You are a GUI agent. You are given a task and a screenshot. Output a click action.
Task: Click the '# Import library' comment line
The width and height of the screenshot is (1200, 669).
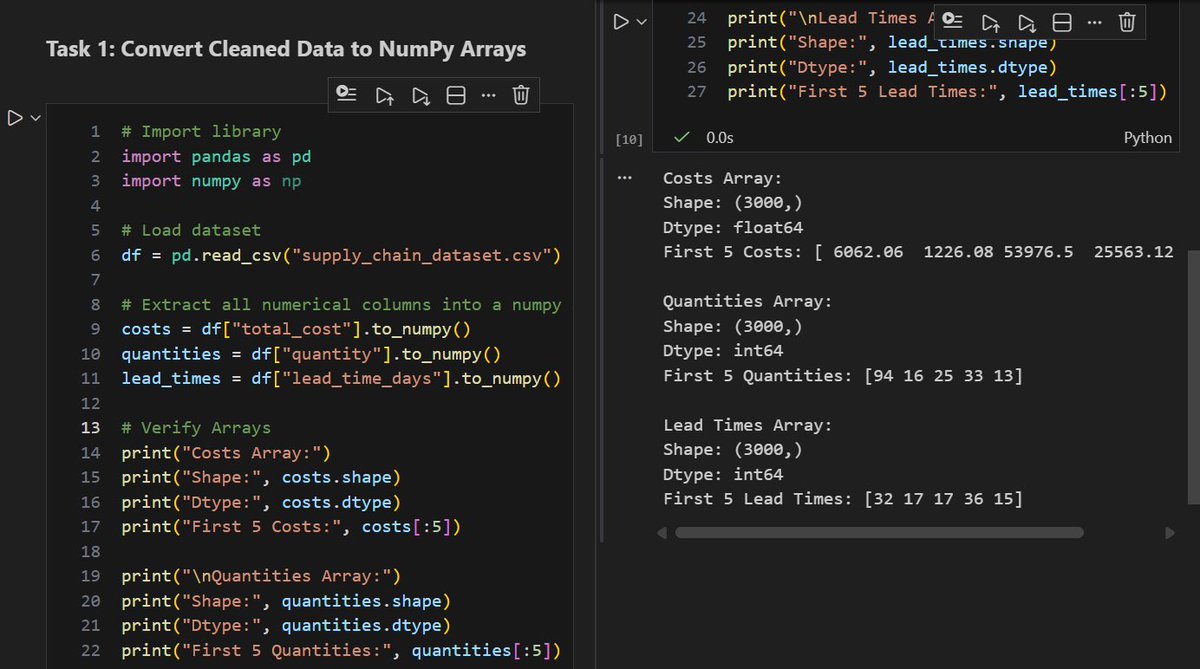[x=201, y=131]
